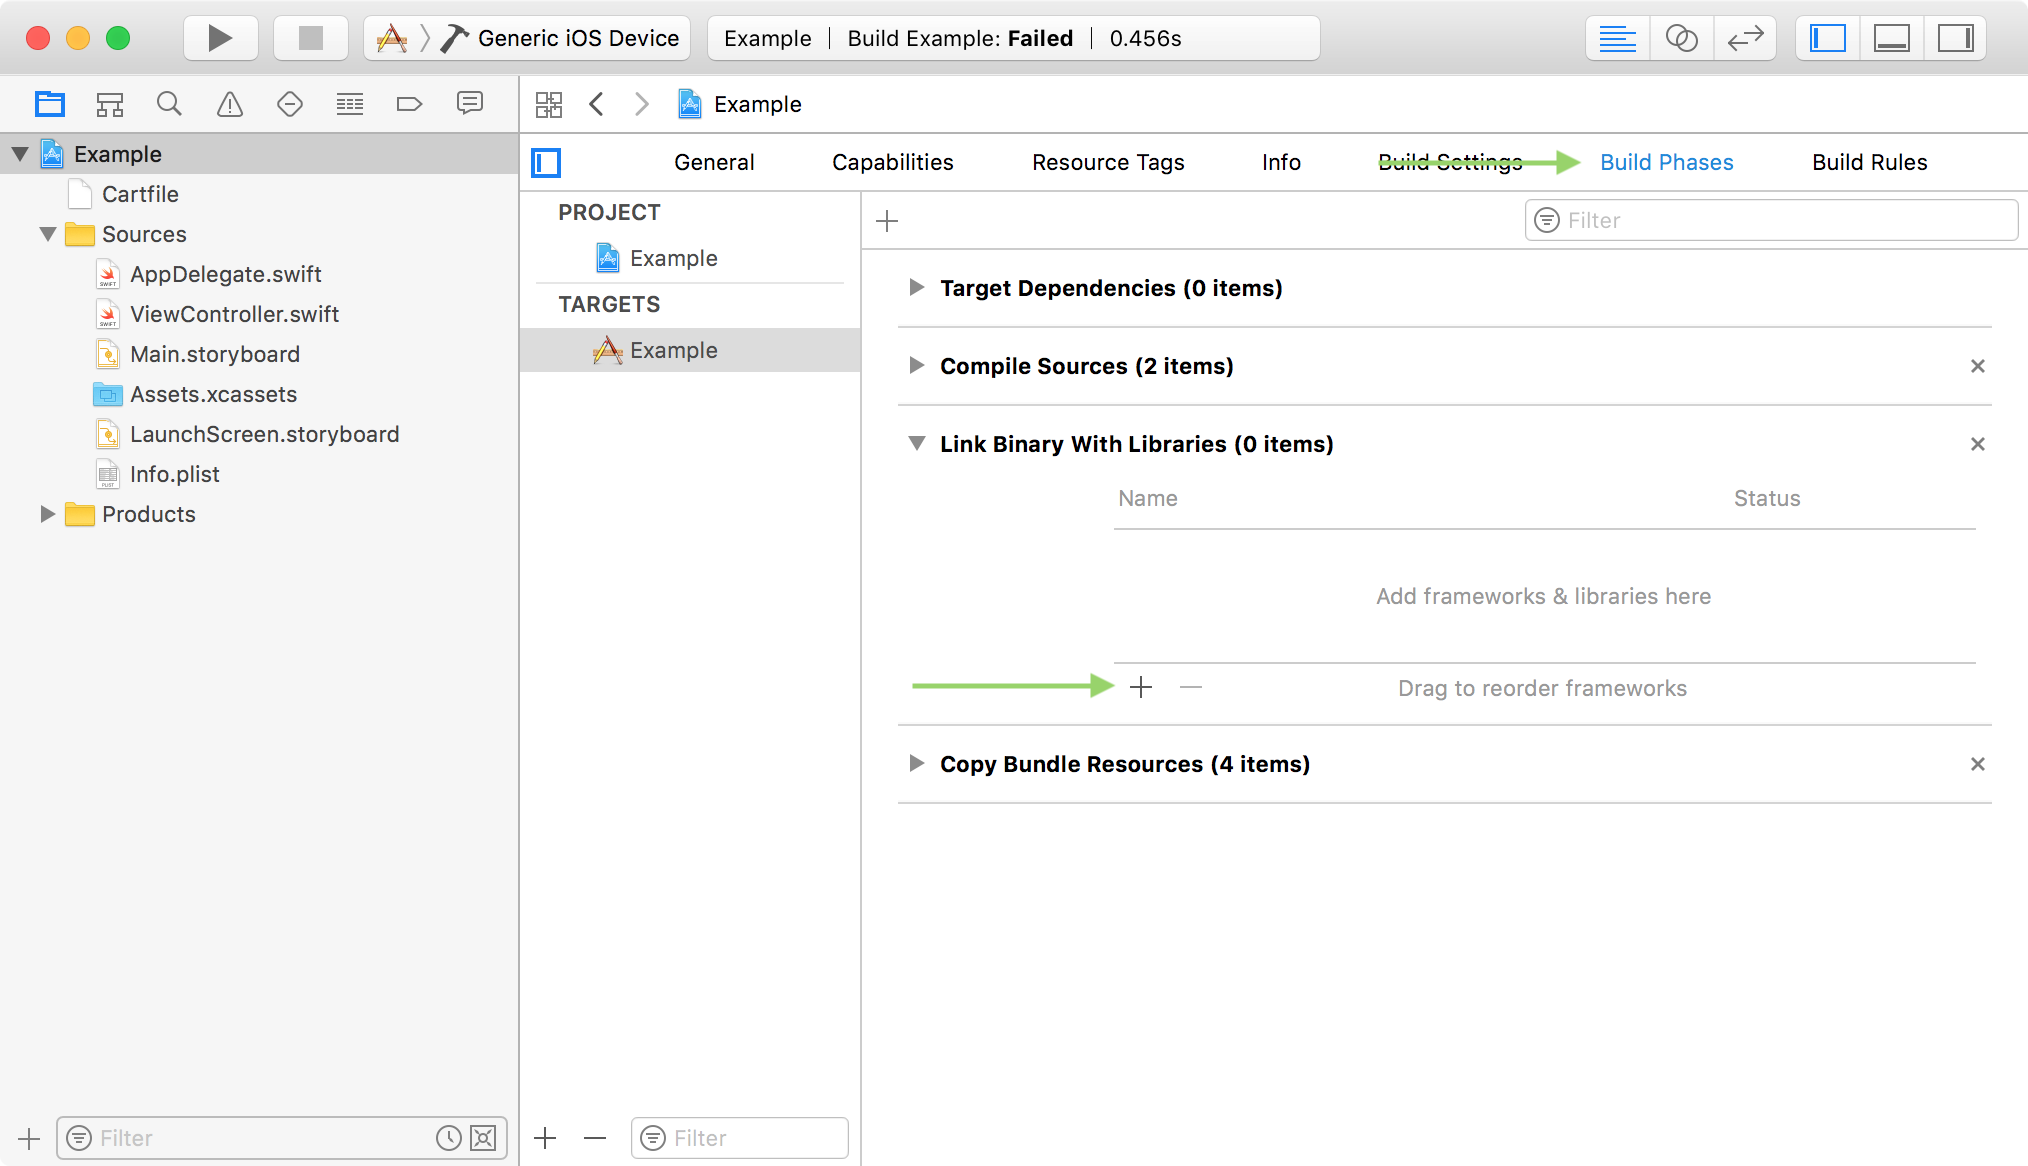Remove the Compile Sources build phase

click(1977, 366)
